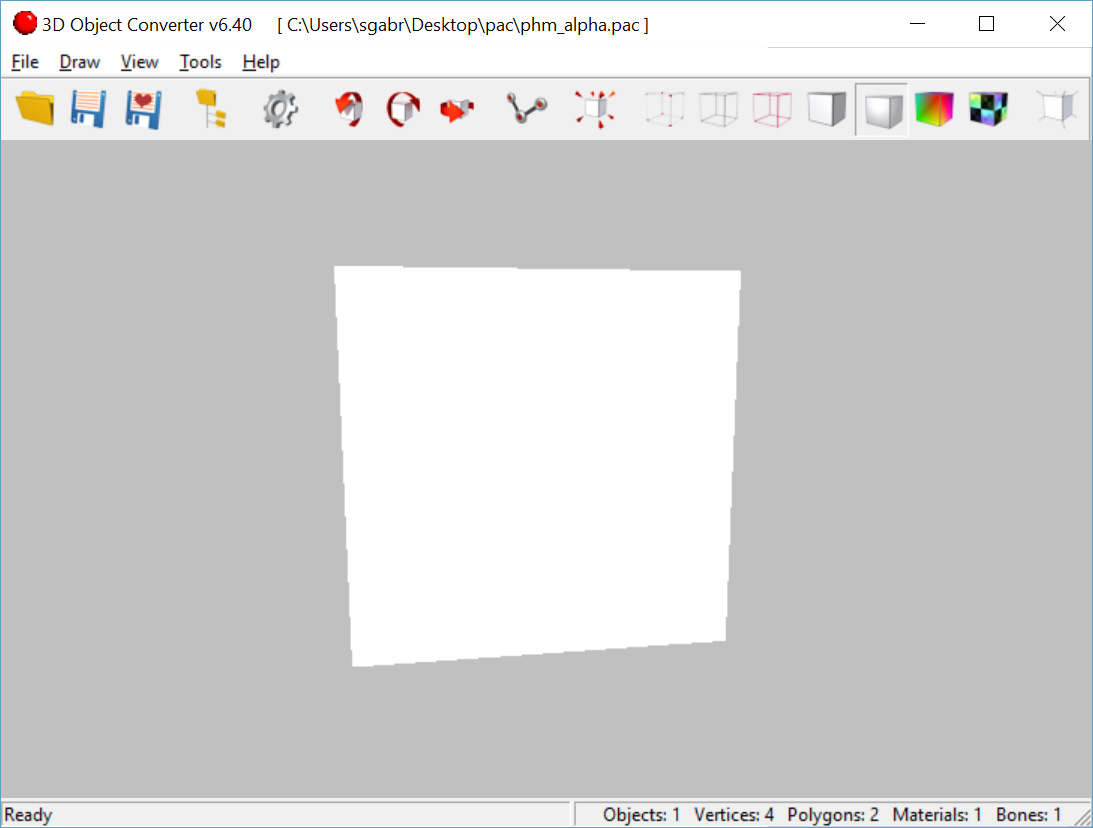The height and width of the screenshot is (828, 1093).
Task: Click the red arrow cube move icon
Action: coord(457,108)
